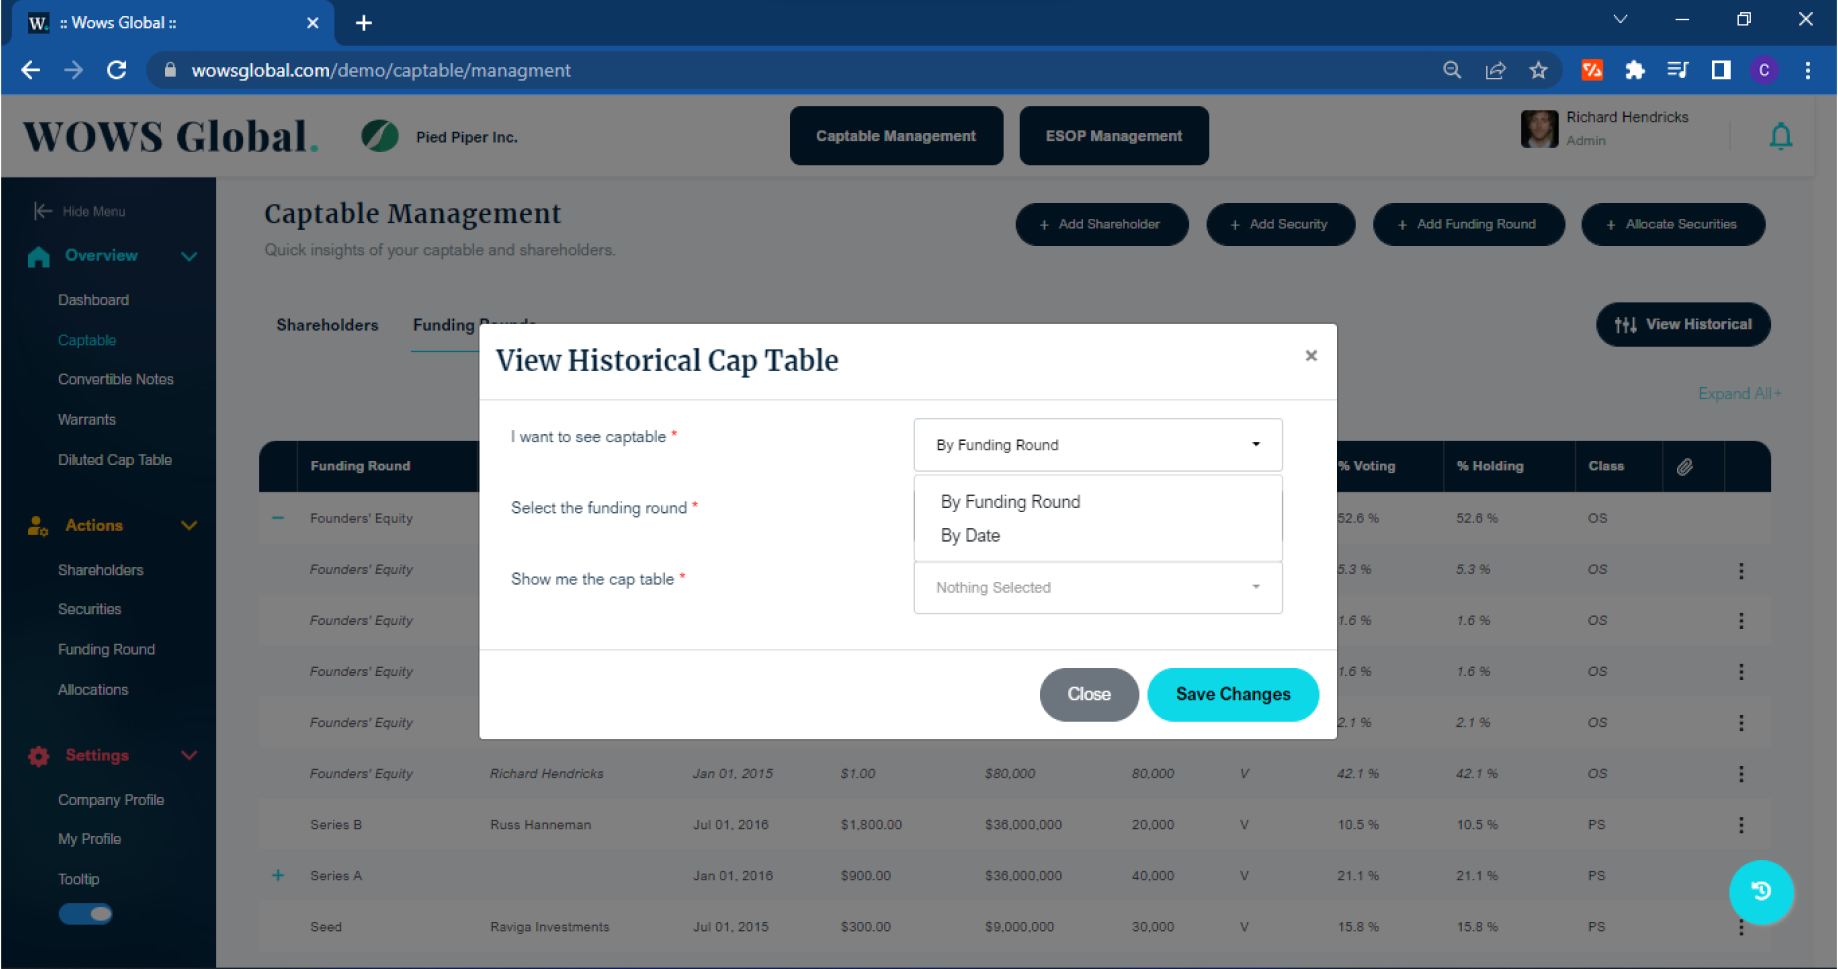Collapse the Overview section chevron
Image resolution: width=1838 pixels, height=969 pixels.
tap(189, 256)
